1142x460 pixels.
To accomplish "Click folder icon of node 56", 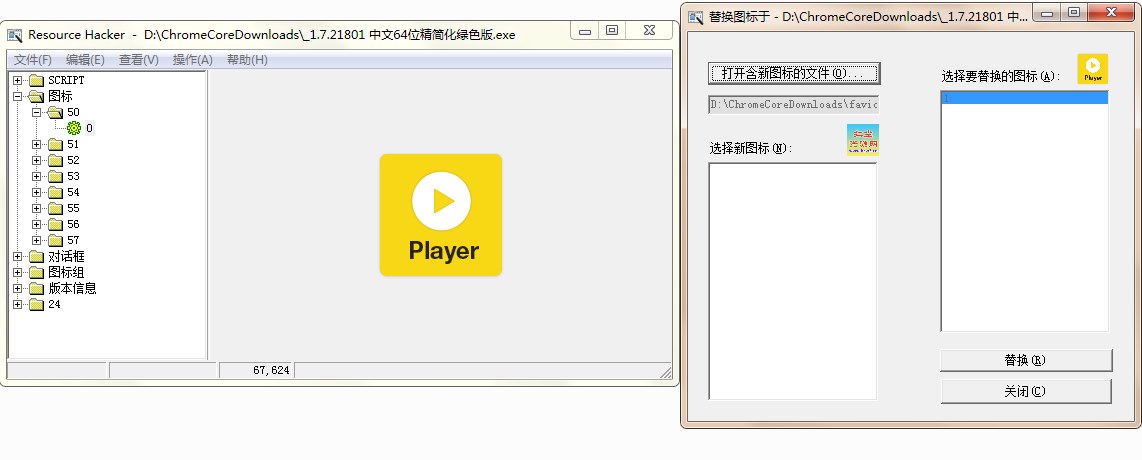I will click(x=55, y=224).
